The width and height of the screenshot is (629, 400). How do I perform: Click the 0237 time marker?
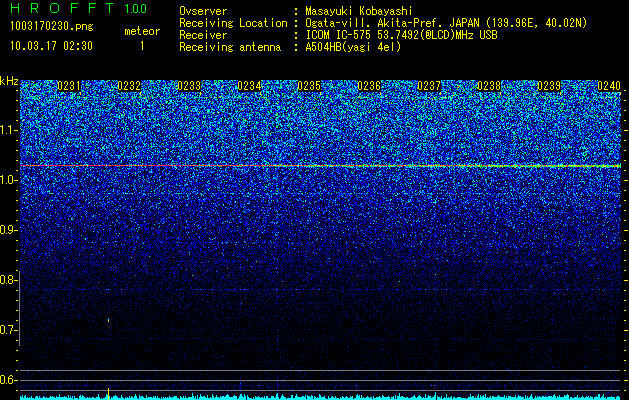coord(429,86)
